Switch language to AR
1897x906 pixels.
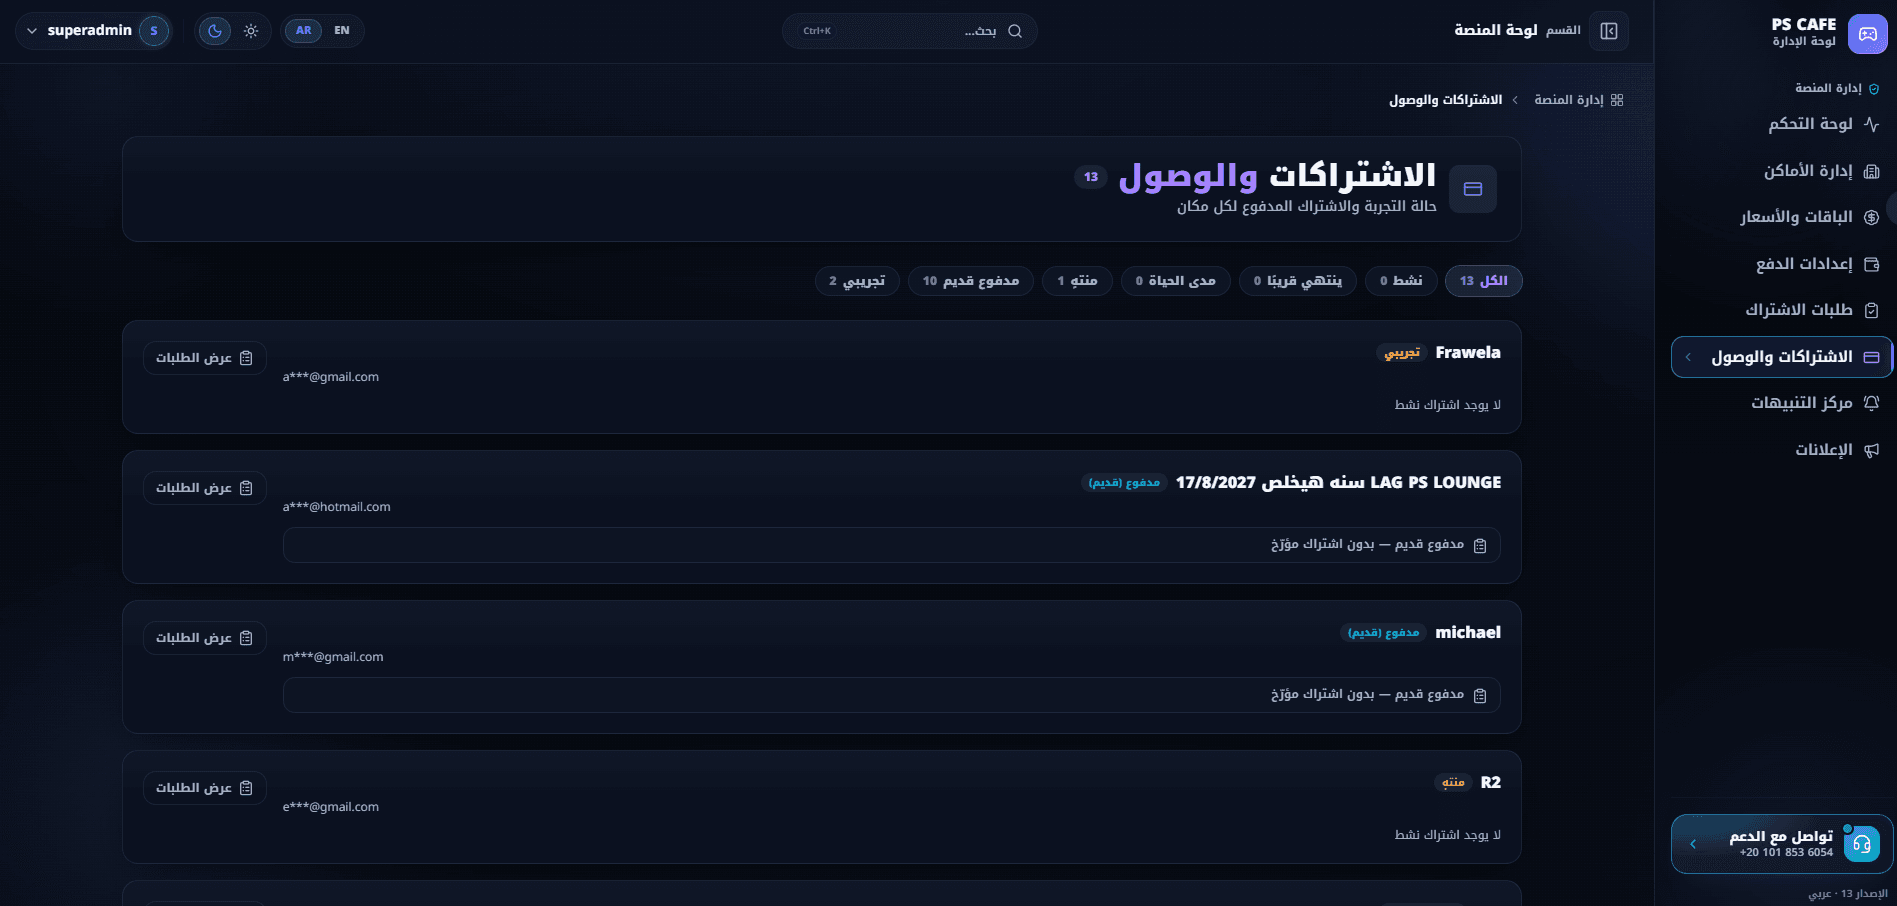pyautogui.click(x=304, y=31)
